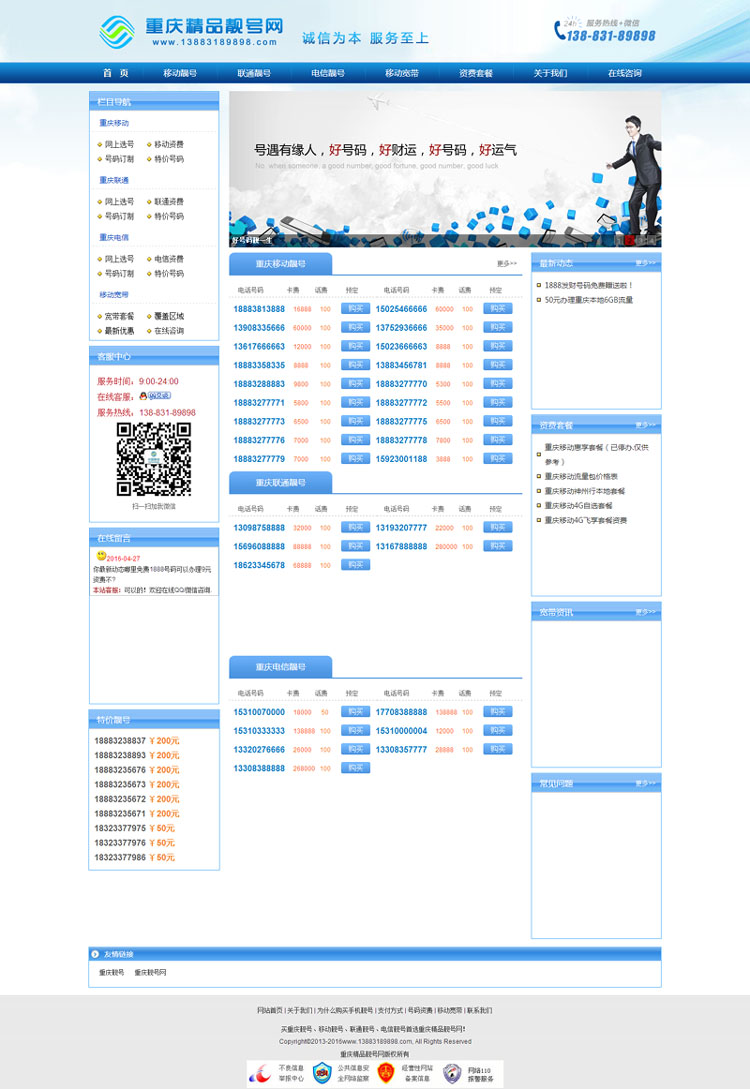750x1089 pixels.
Task: Click the smiley face in 在线留言 panel
Action: pyautogui.click(x=101, y=556)
